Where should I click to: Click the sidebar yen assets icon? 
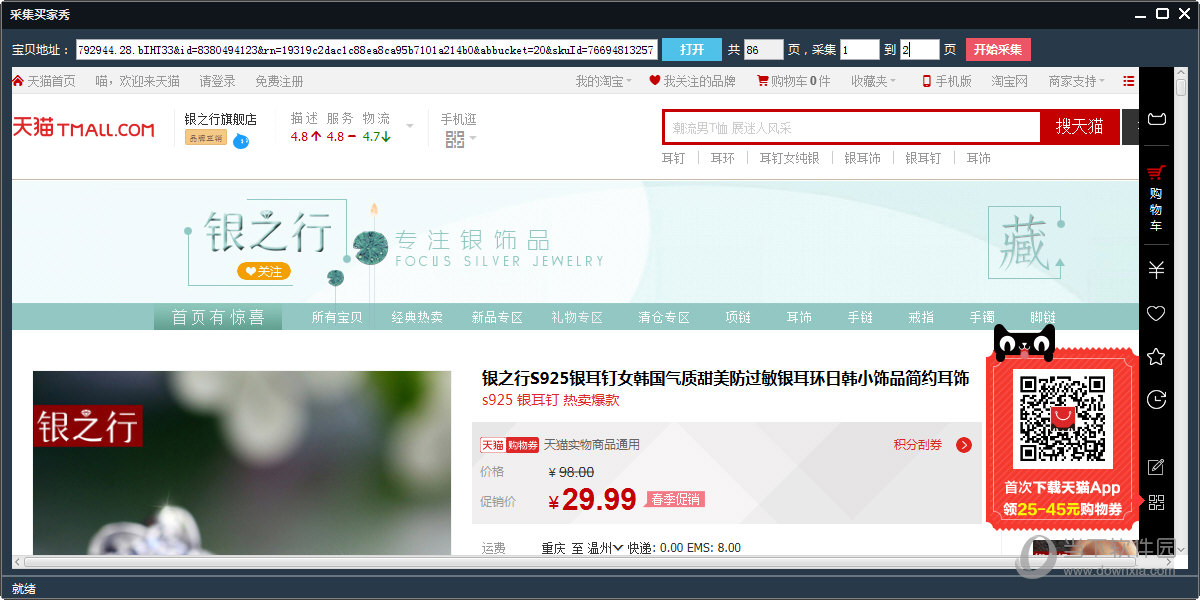(x=1156, y=270)
